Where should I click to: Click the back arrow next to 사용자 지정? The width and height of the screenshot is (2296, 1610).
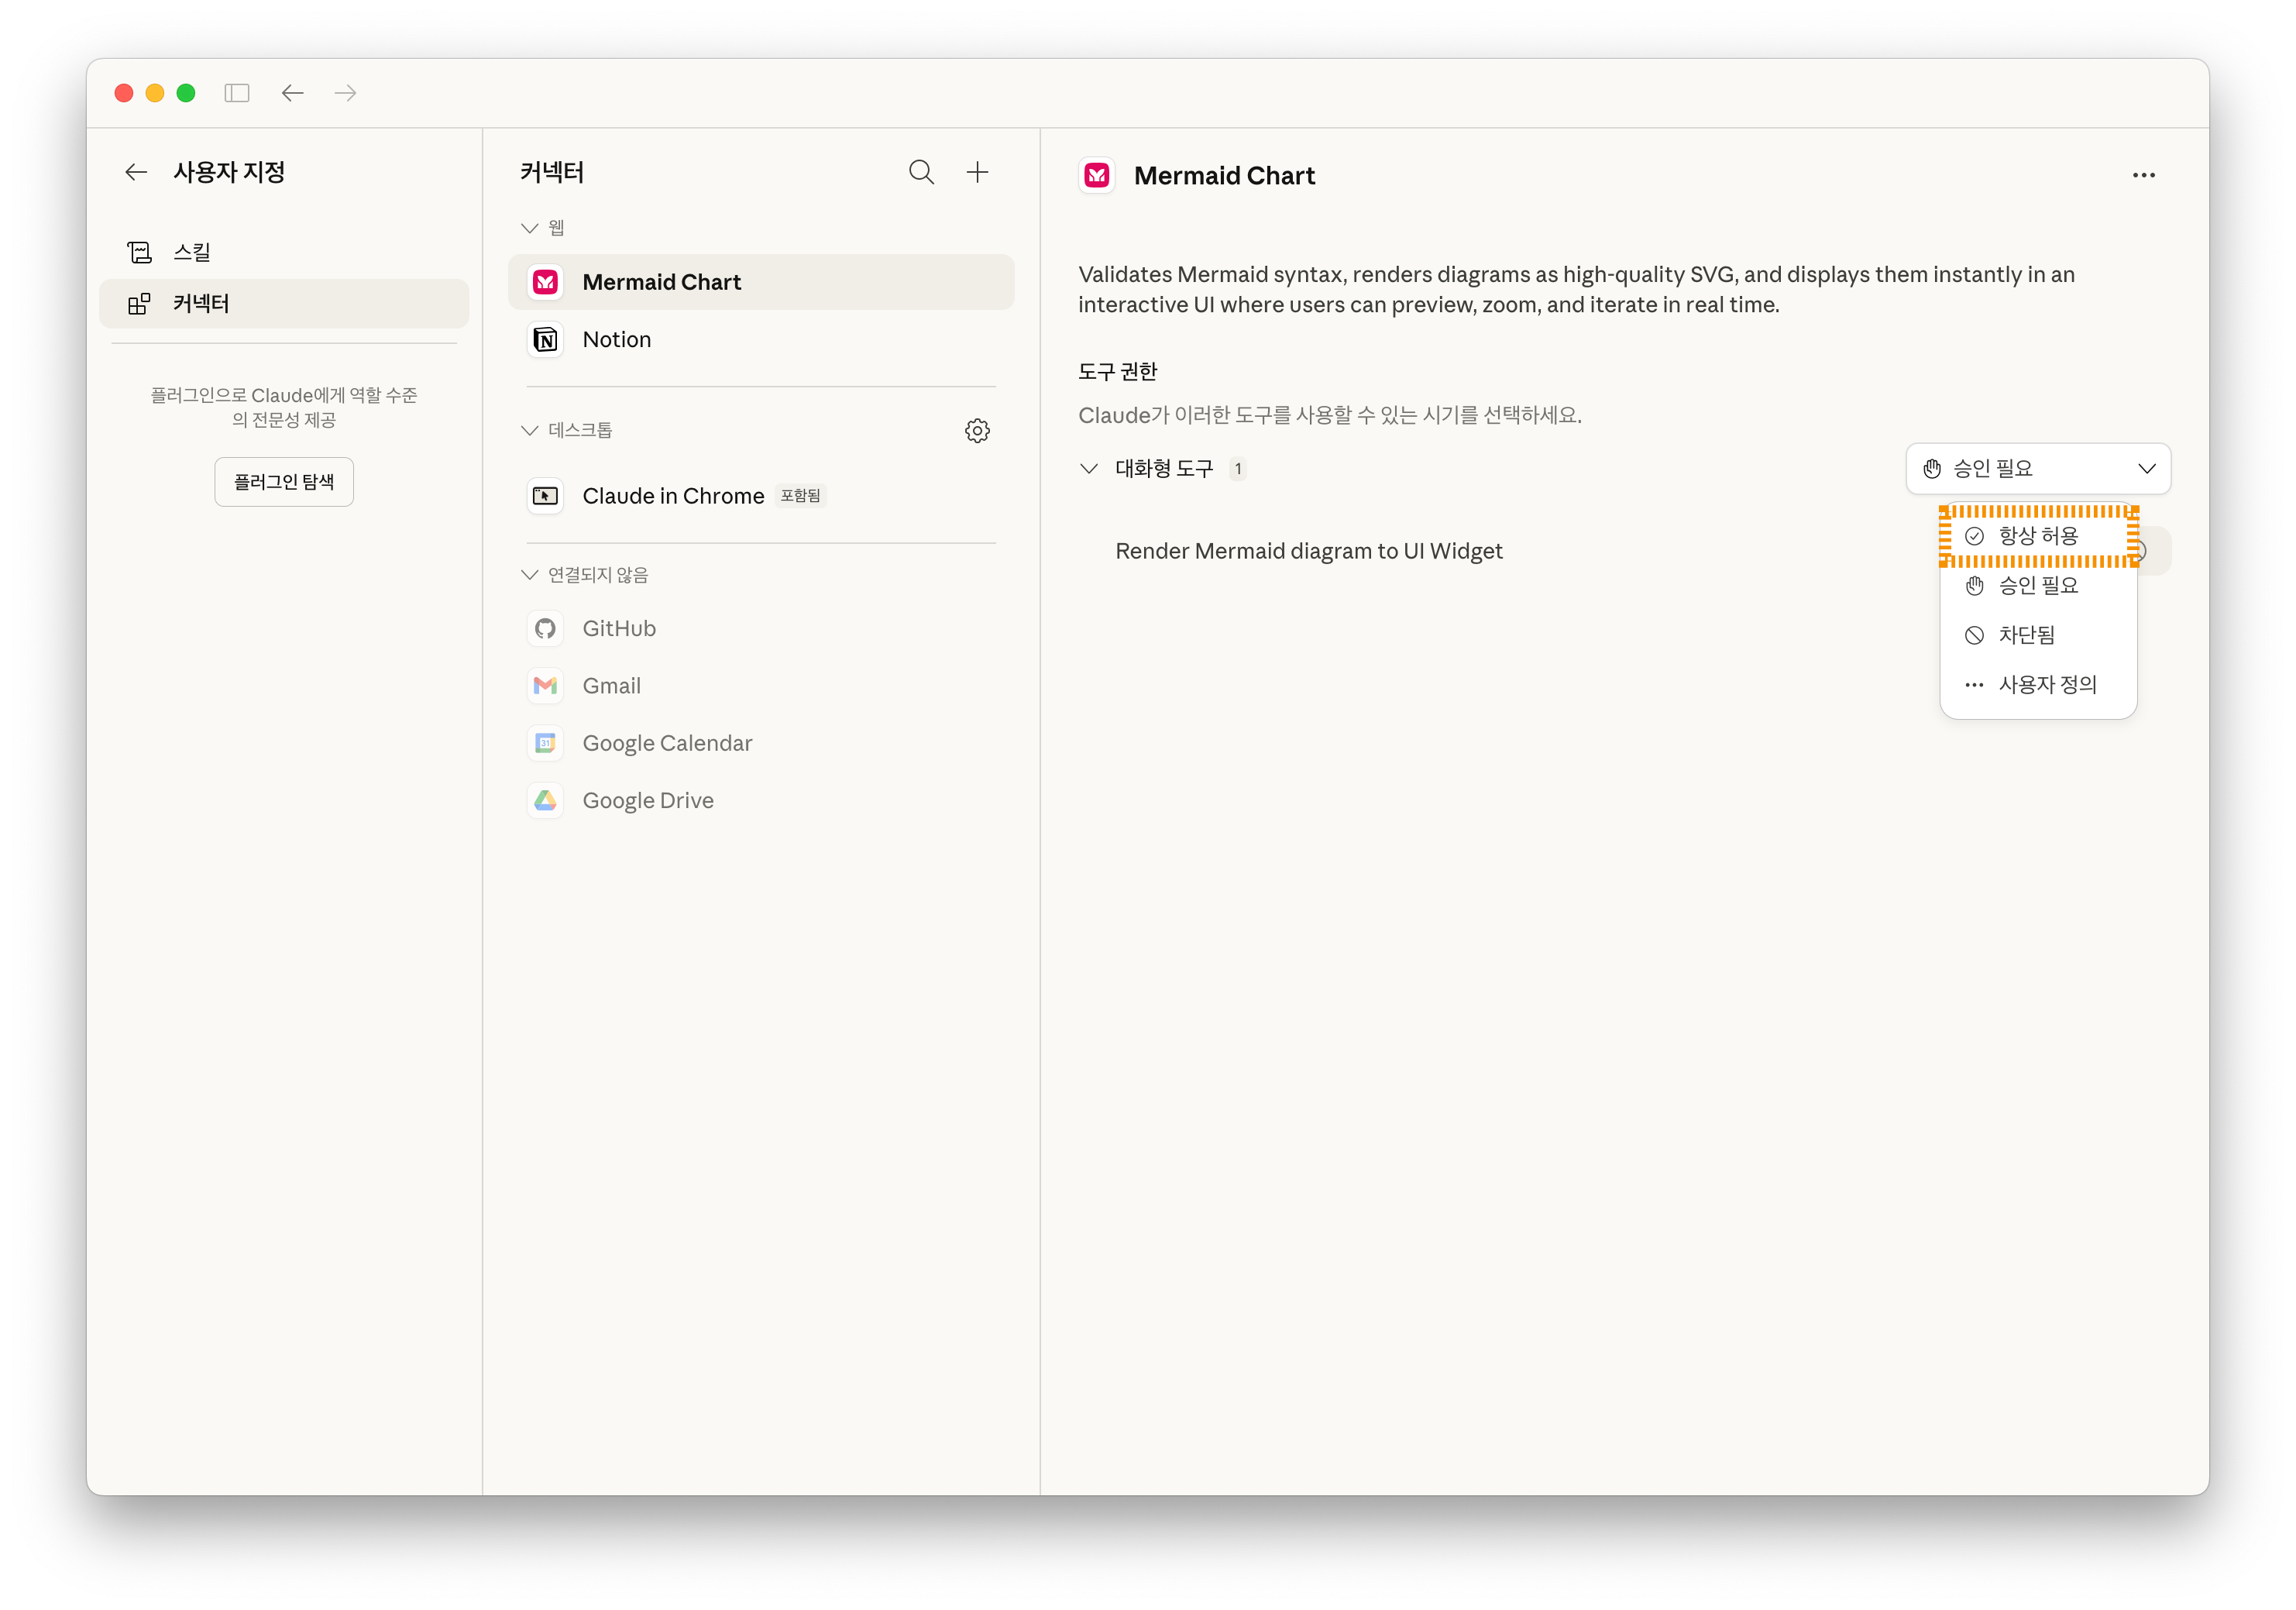pyautogui.click(x=136, y=172)
